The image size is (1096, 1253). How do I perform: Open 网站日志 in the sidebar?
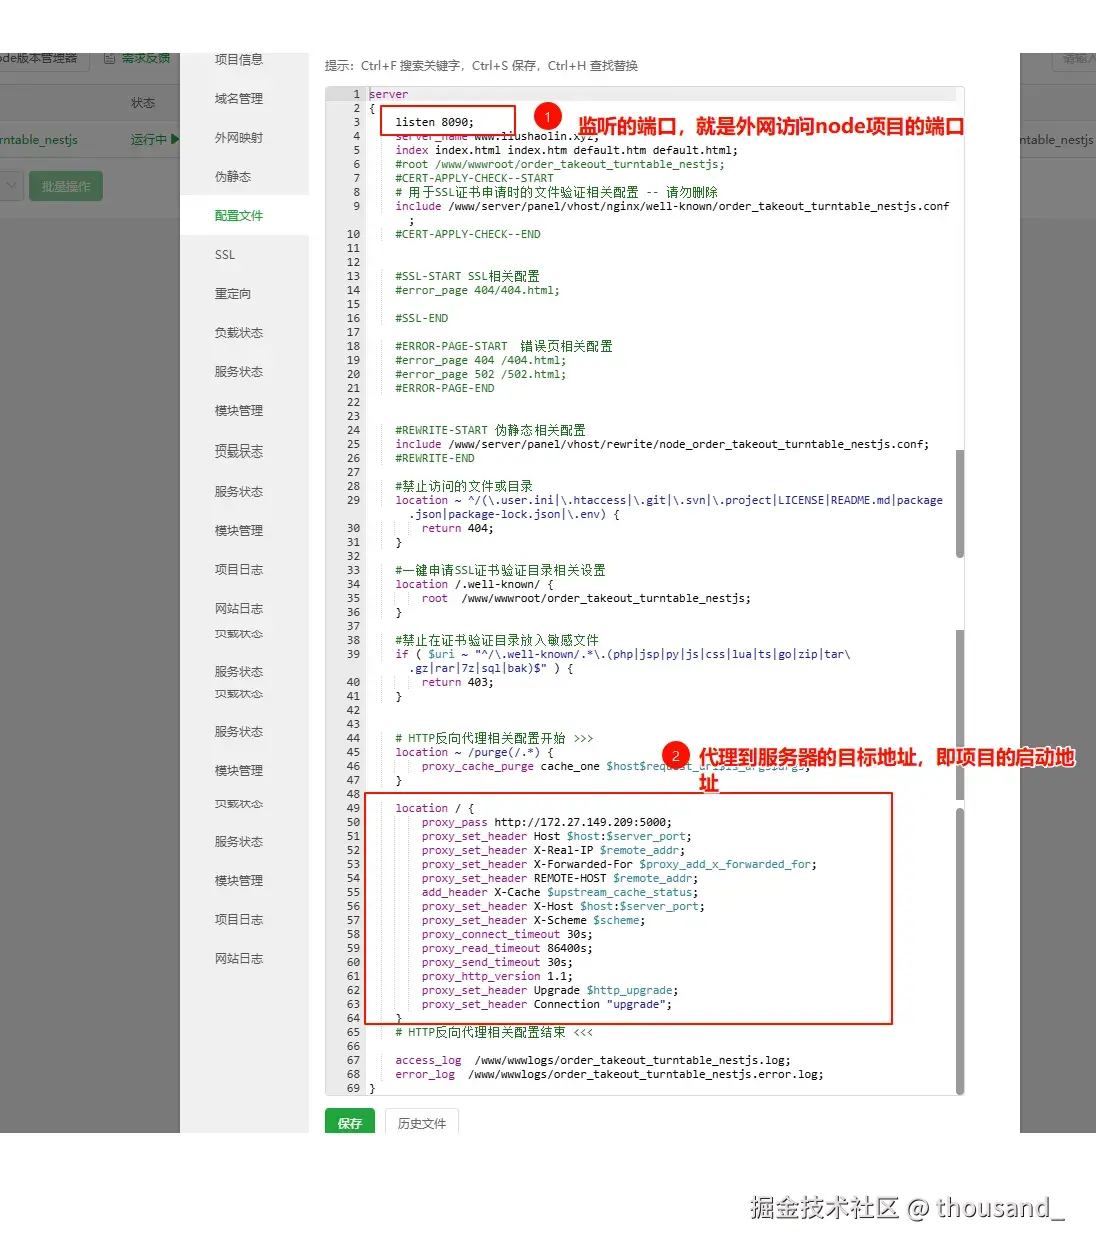click(x=238, y=608)
